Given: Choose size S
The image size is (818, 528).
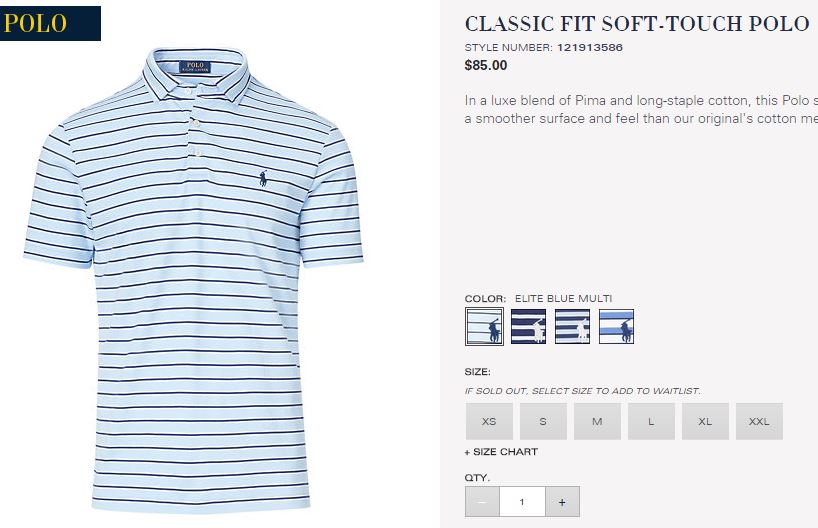Looking at the screenshot, I should [x=543, y=421].
